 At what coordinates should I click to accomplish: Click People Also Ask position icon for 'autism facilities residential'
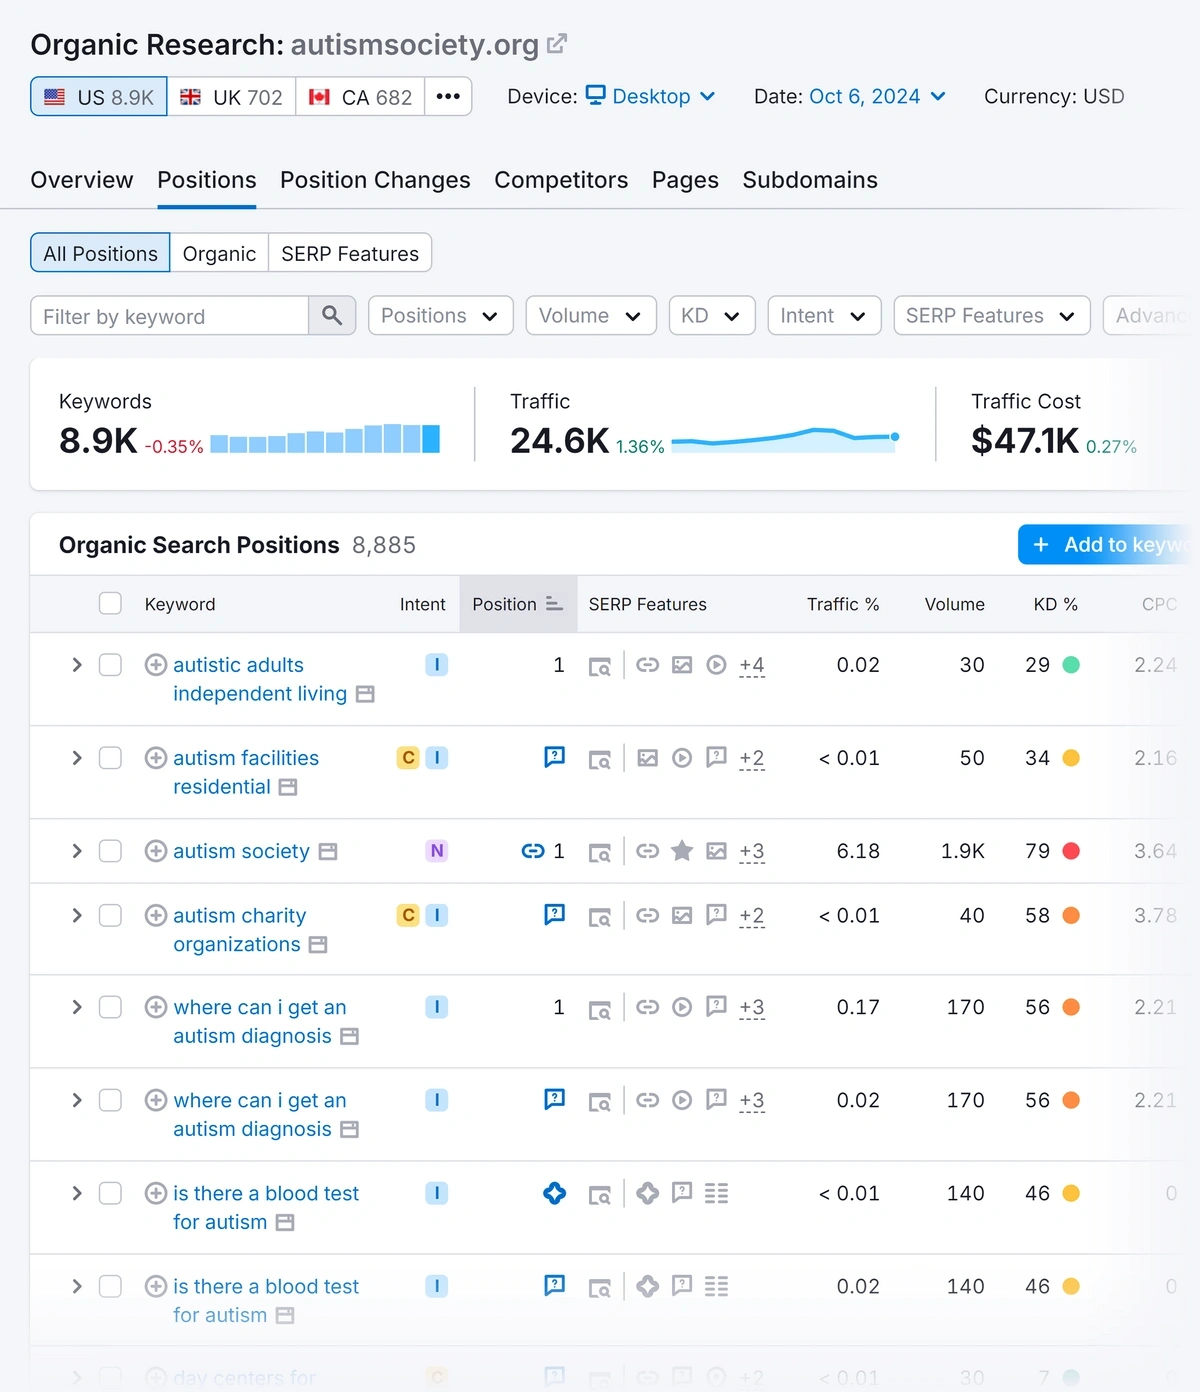[554, 757]
